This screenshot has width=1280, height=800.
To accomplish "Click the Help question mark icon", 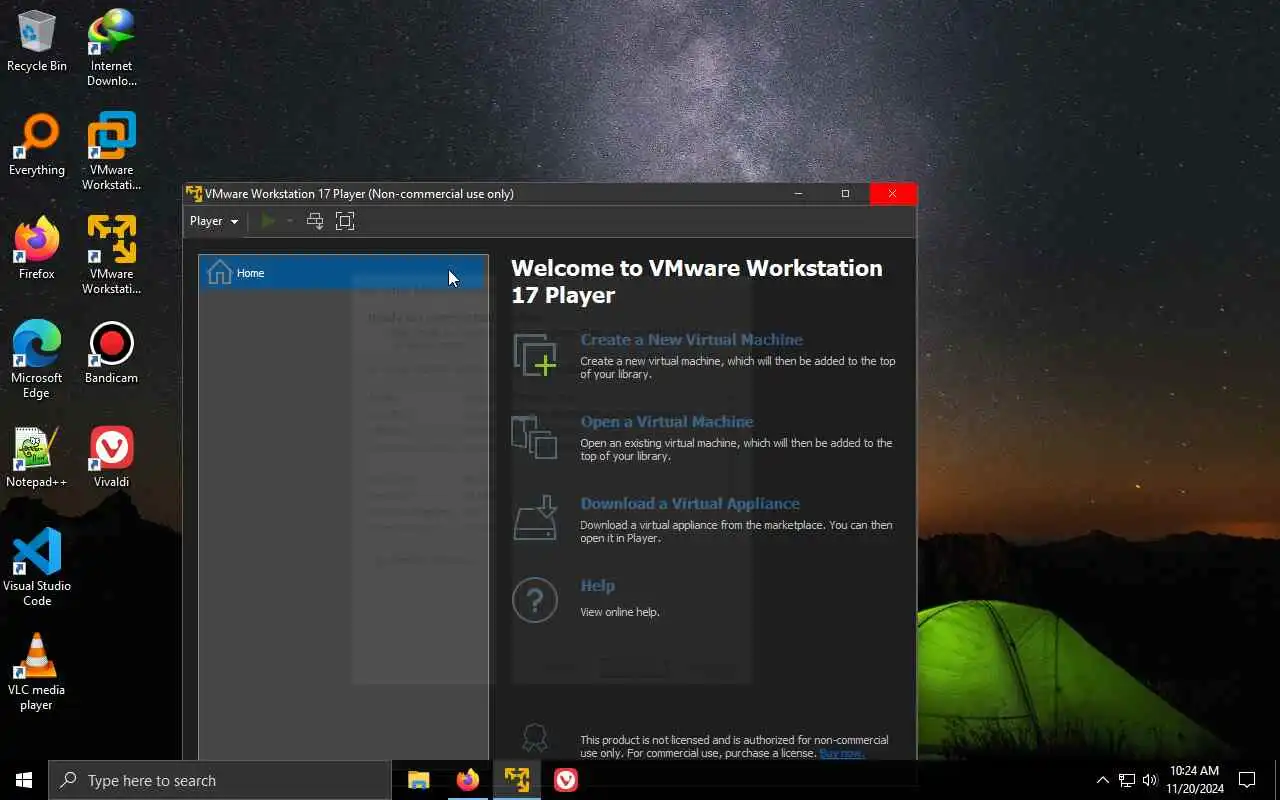I will (535, 600).
